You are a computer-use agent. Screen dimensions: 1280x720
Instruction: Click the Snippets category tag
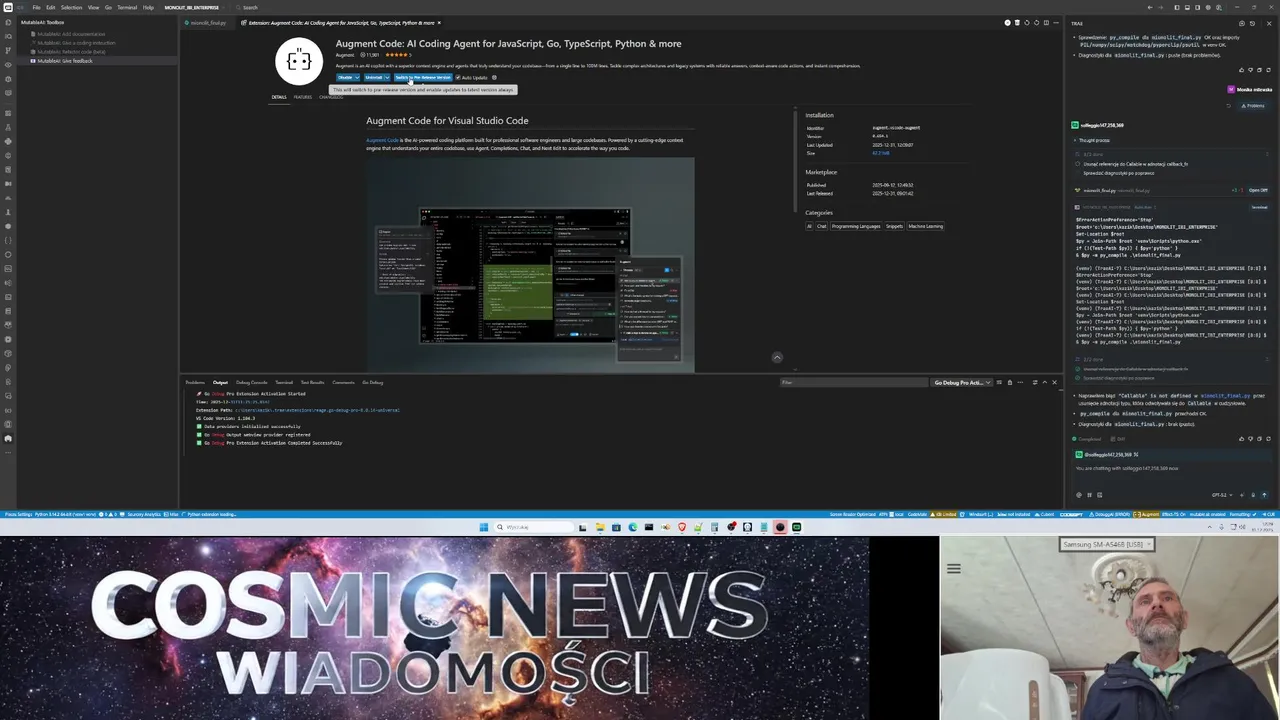point(894,226)
